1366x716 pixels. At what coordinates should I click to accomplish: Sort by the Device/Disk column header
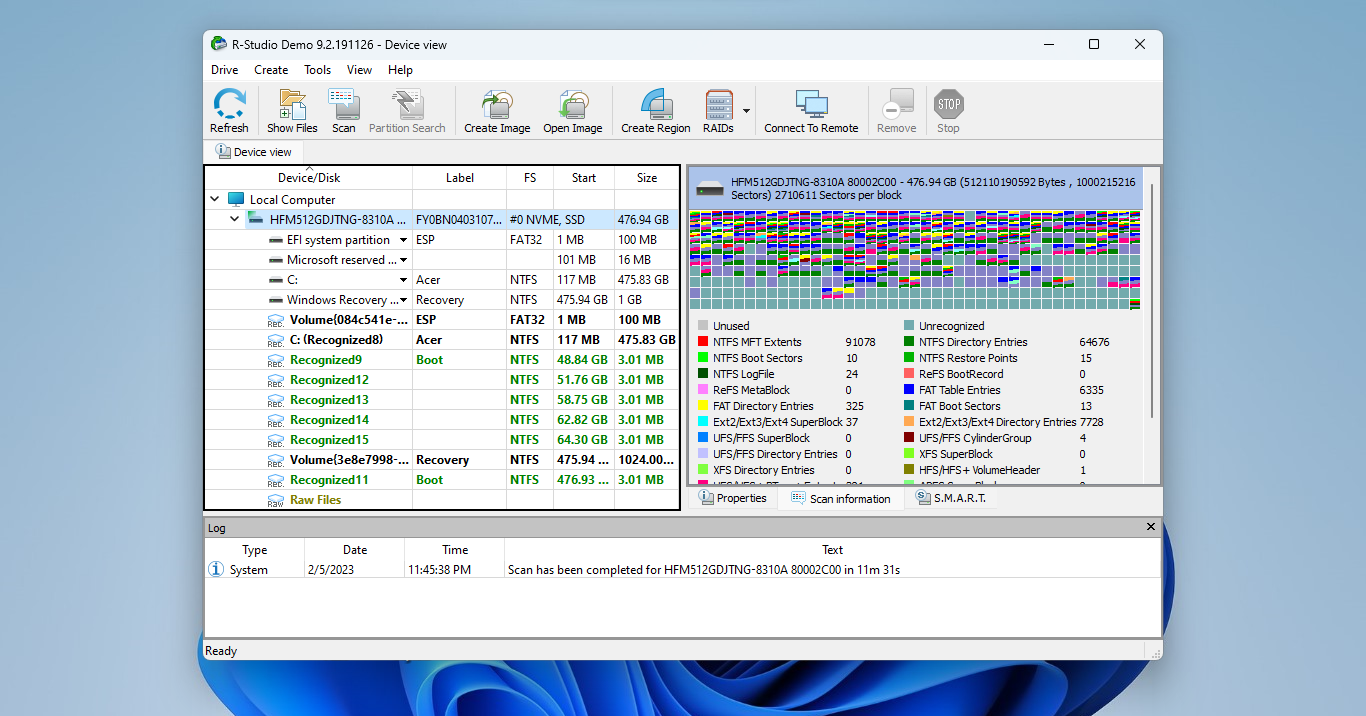click(309, 178)
